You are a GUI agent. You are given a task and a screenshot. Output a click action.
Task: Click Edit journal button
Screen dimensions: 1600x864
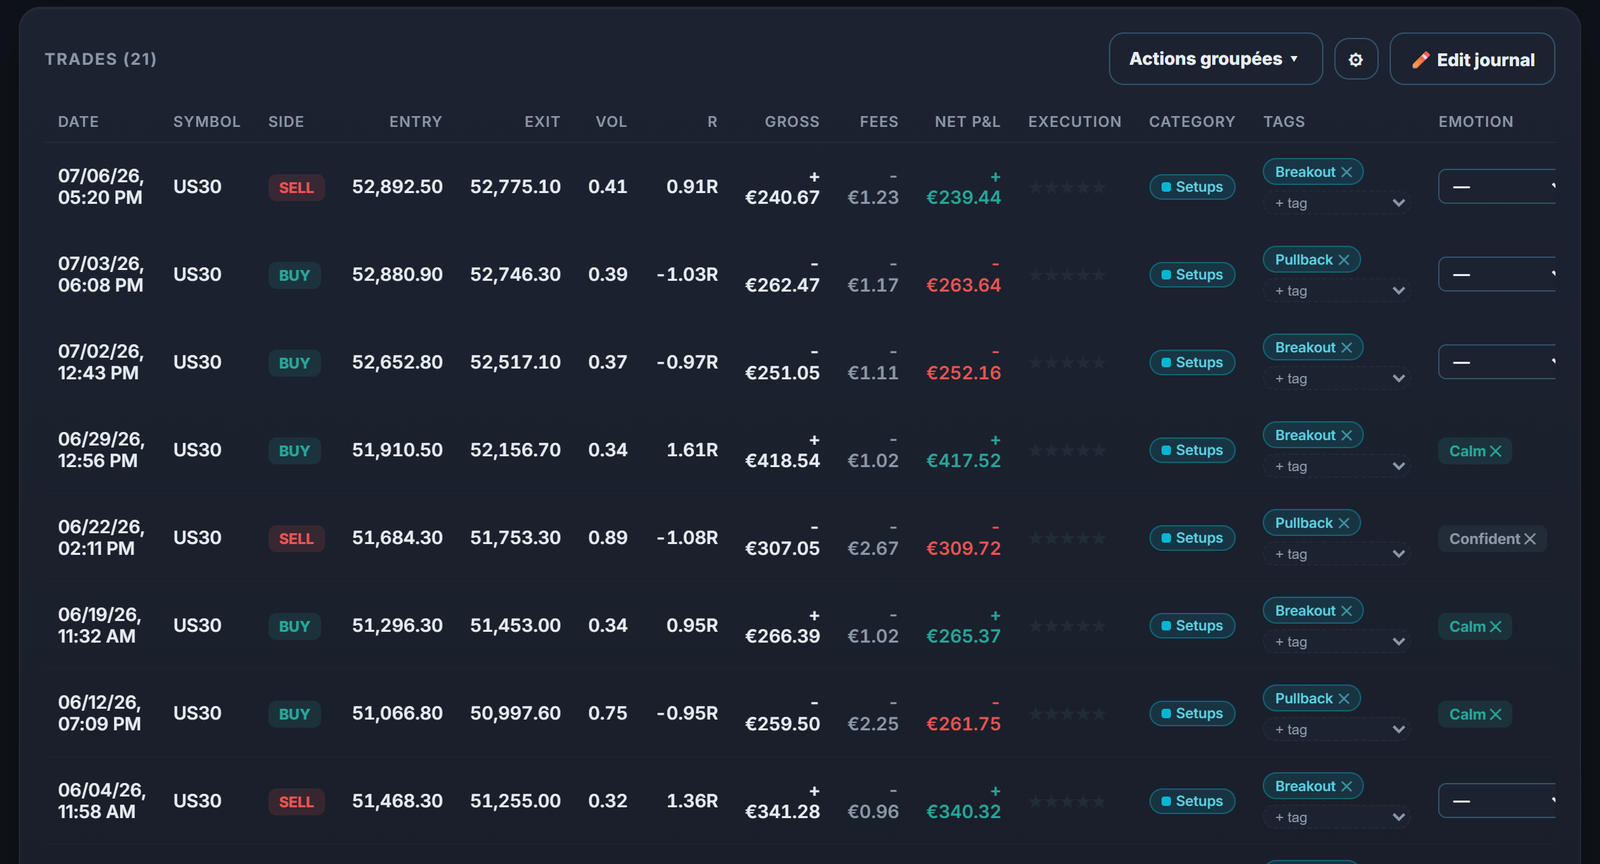click(x=1472, y=59)
